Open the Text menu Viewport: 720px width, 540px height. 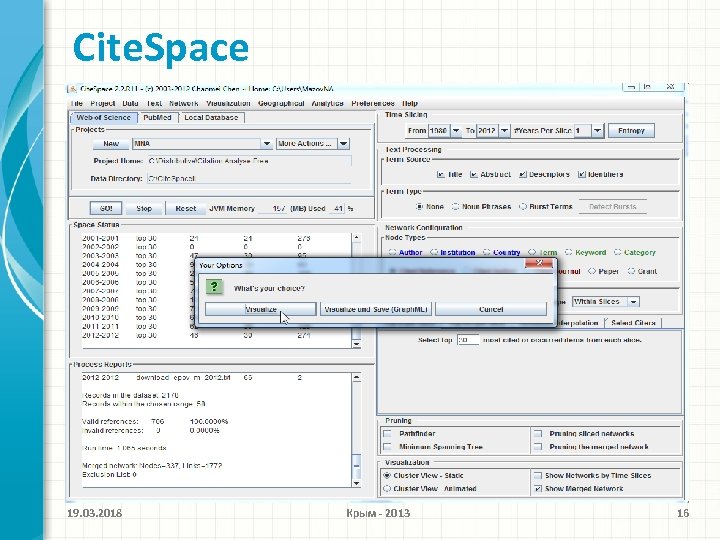(x=154, y=103)
